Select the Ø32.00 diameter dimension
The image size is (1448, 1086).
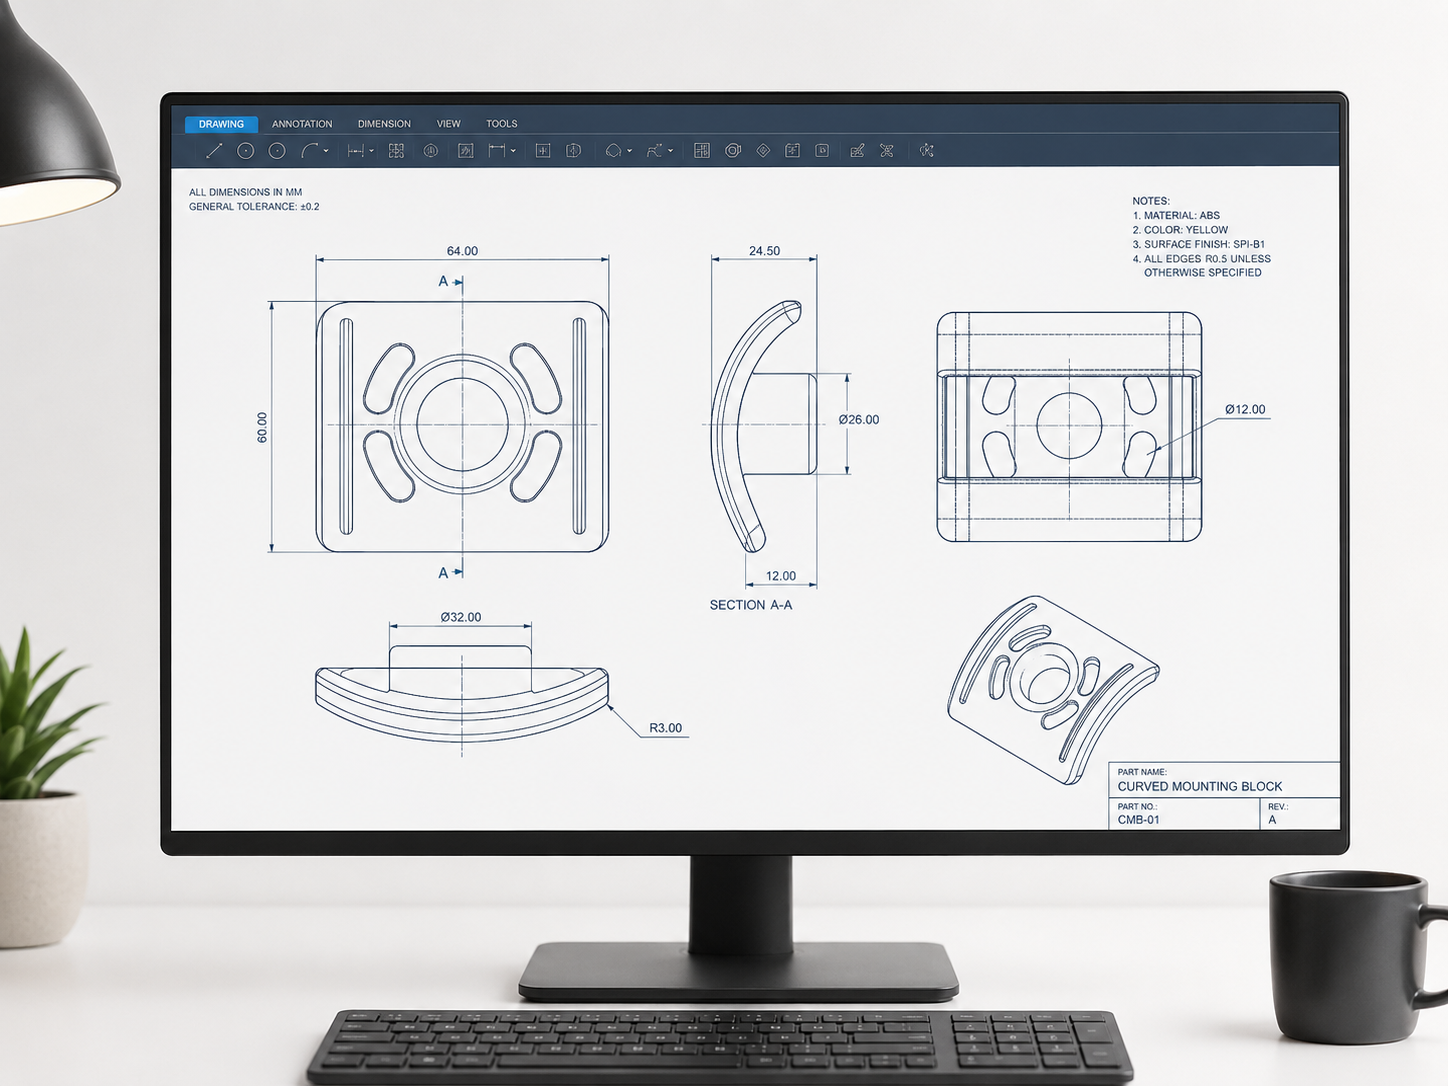click(461, 617)
